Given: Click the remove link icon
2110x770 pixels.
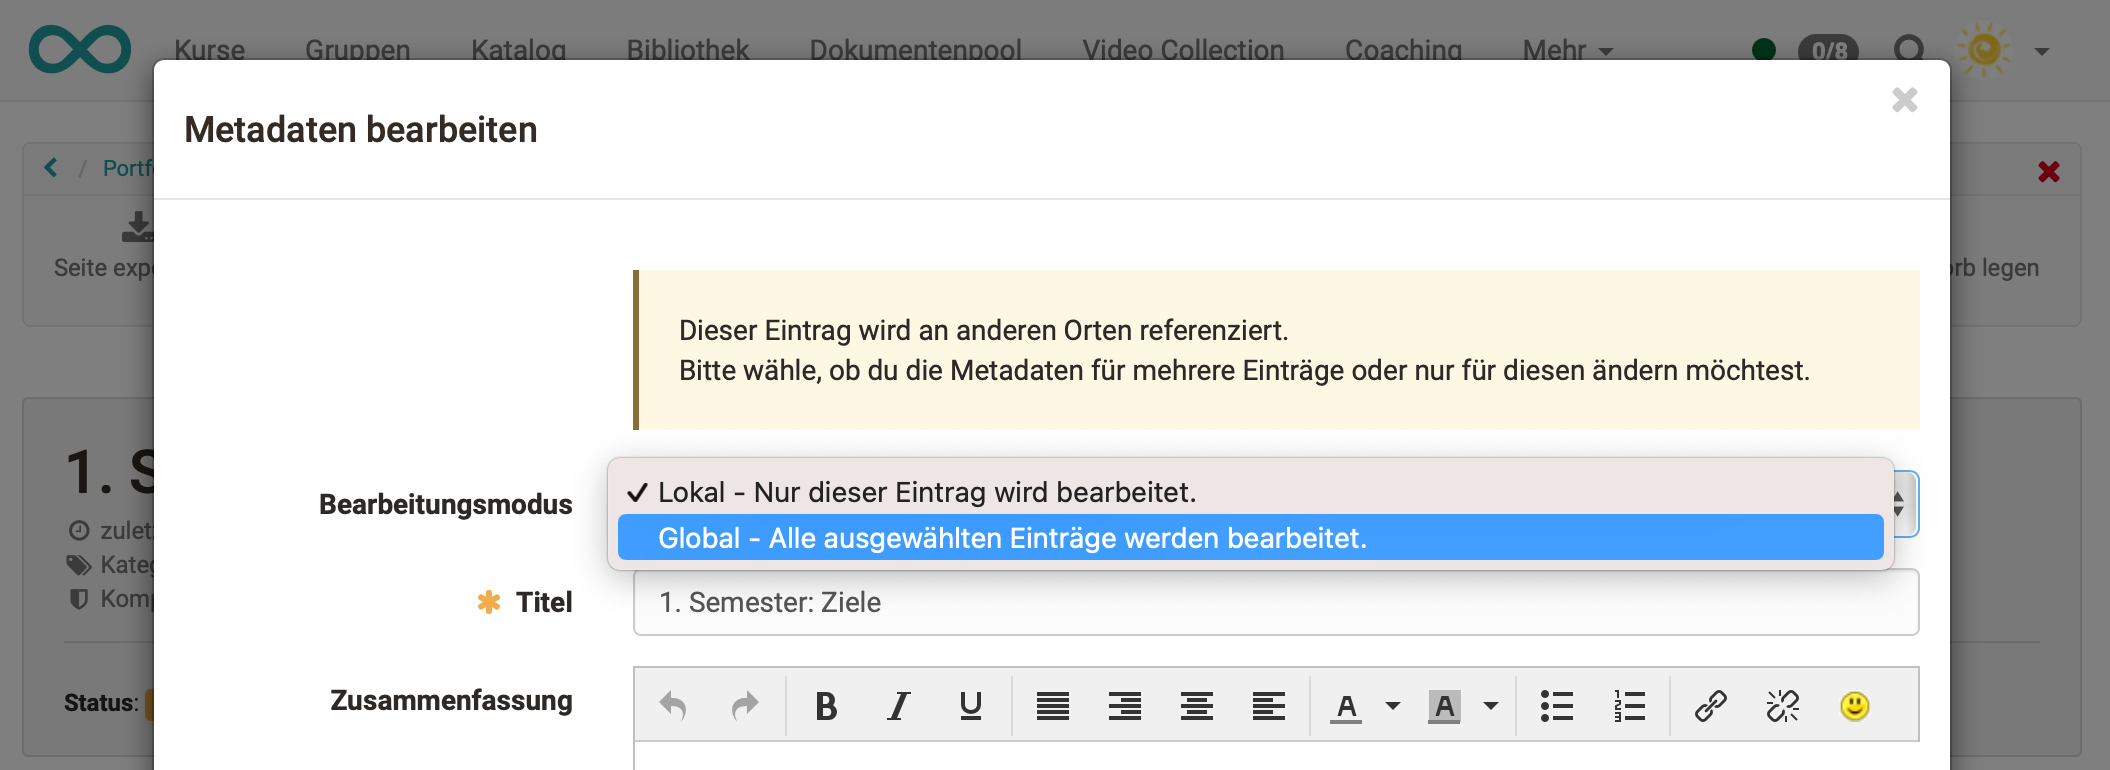Looking at the screenshot, I should [1782, 706].
